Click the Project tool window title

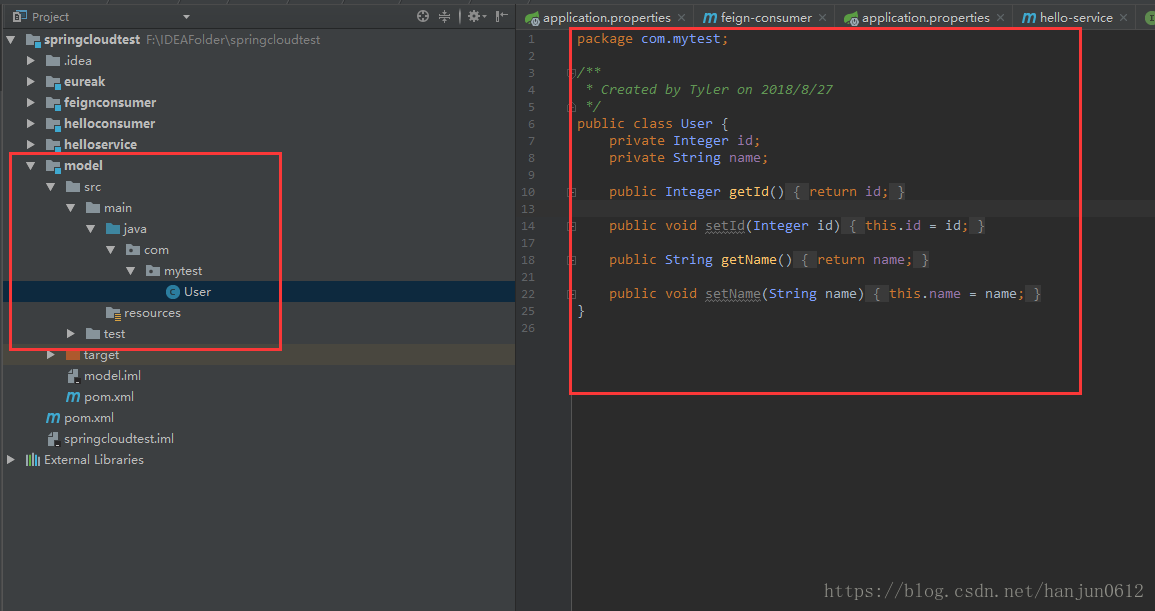pyautogui.click(x=50, y=17)
